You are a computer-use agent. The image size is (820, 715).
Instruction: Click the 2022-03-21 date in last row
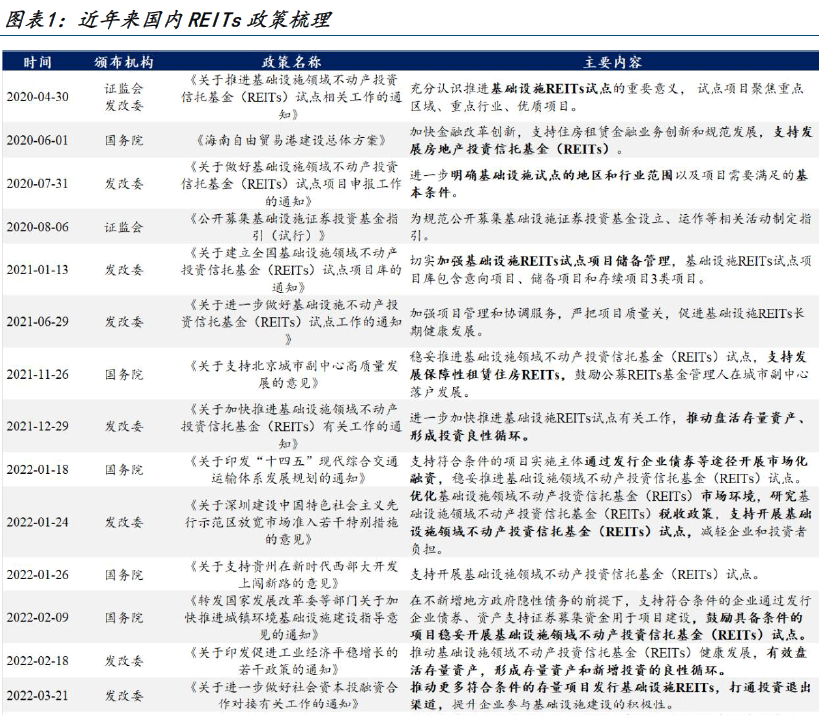37,695
